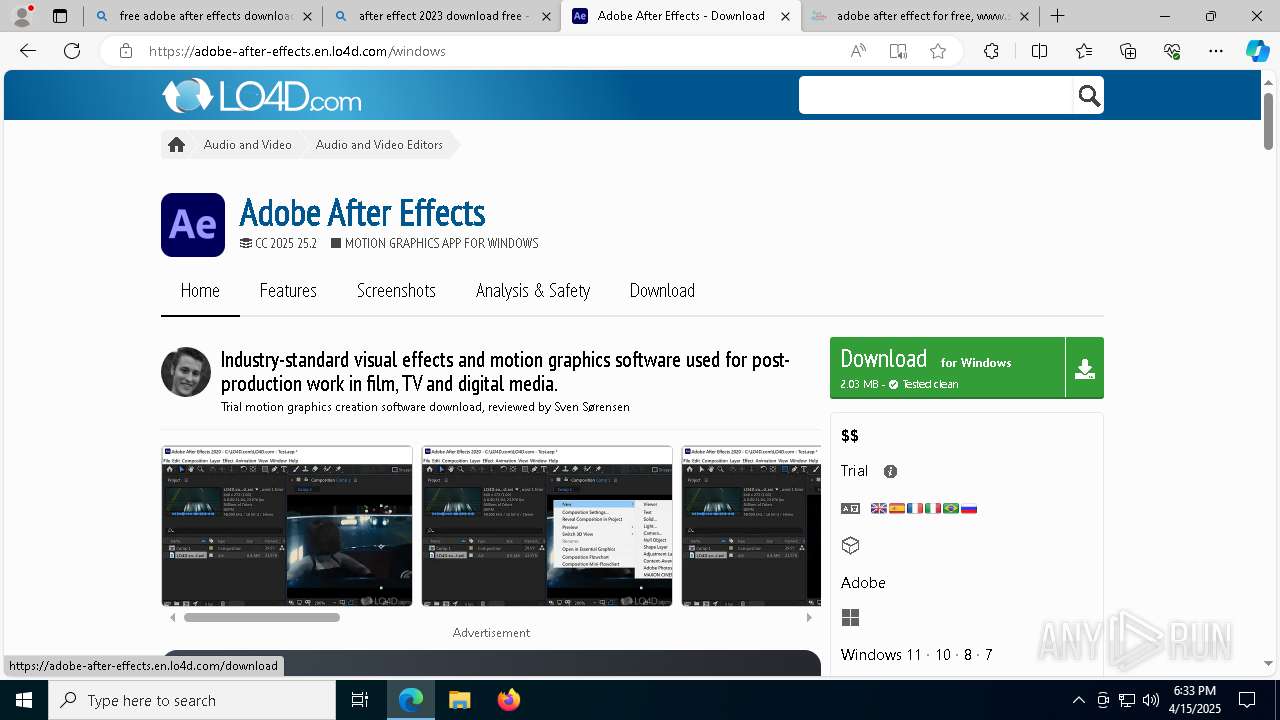Viewport: 1280px width, 720px height.
Task: View site information lock icon
Action: 126,51
